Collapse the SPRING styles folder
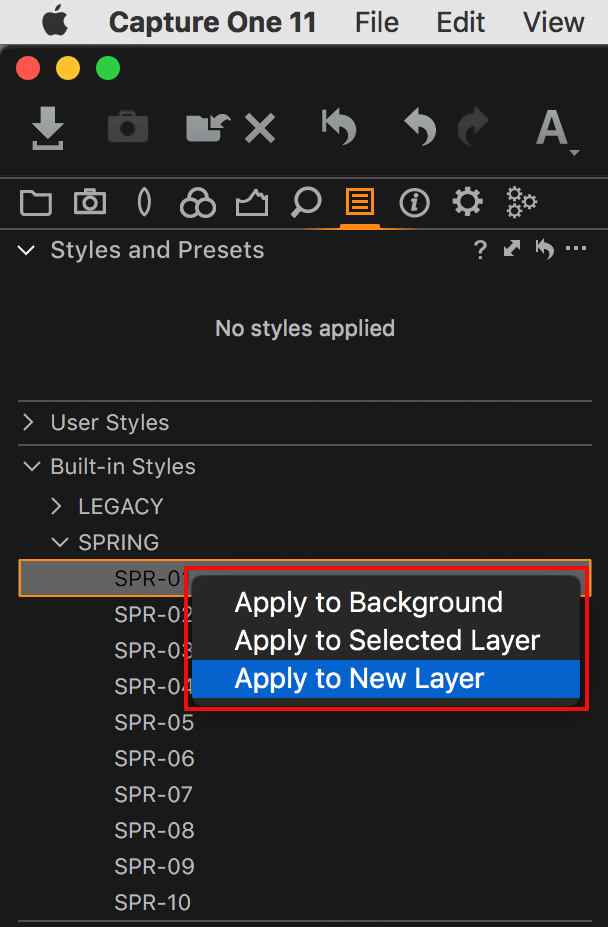 coord(60,542)
